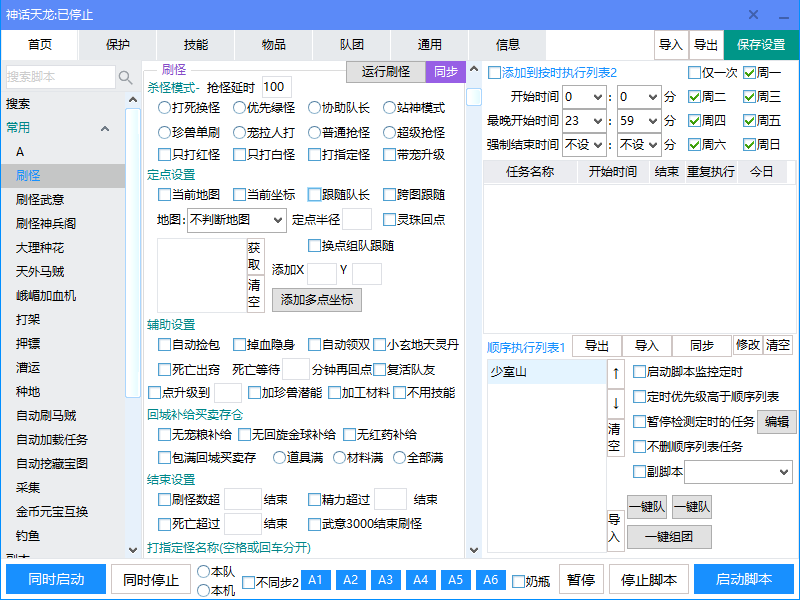
Task: Click 清空 beside the 修改 button
Action: 778,345
